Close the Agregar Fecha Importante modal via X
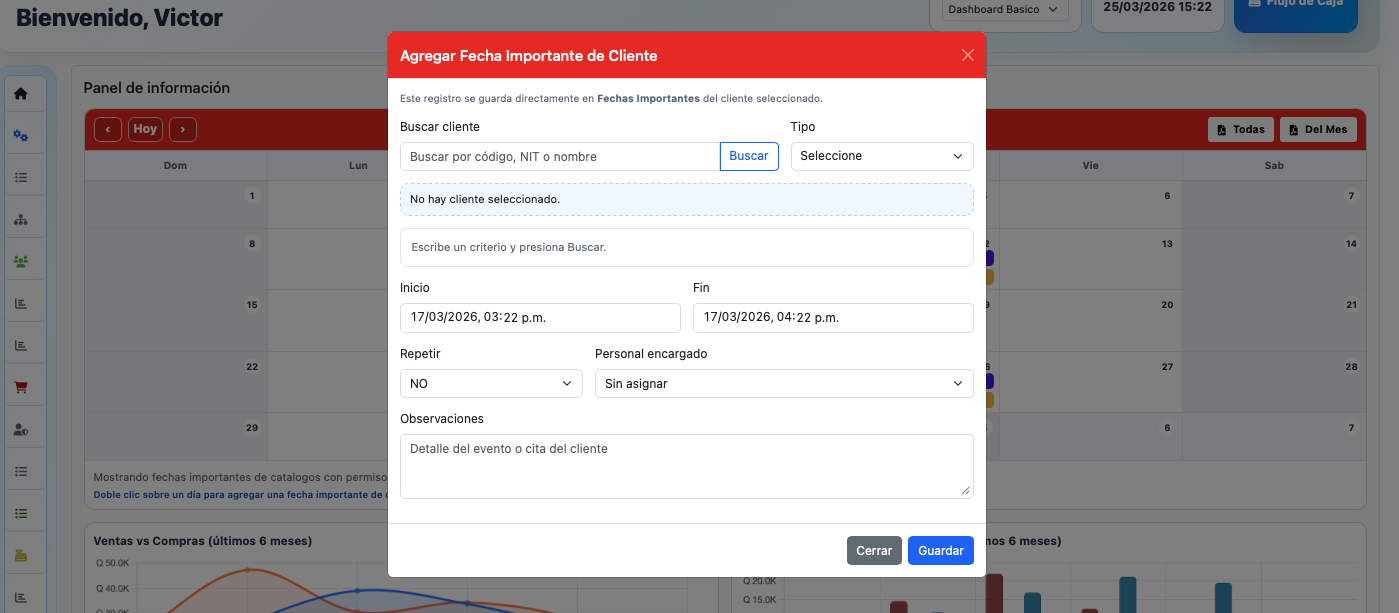The image size is (1399, 613). point(967,55)
